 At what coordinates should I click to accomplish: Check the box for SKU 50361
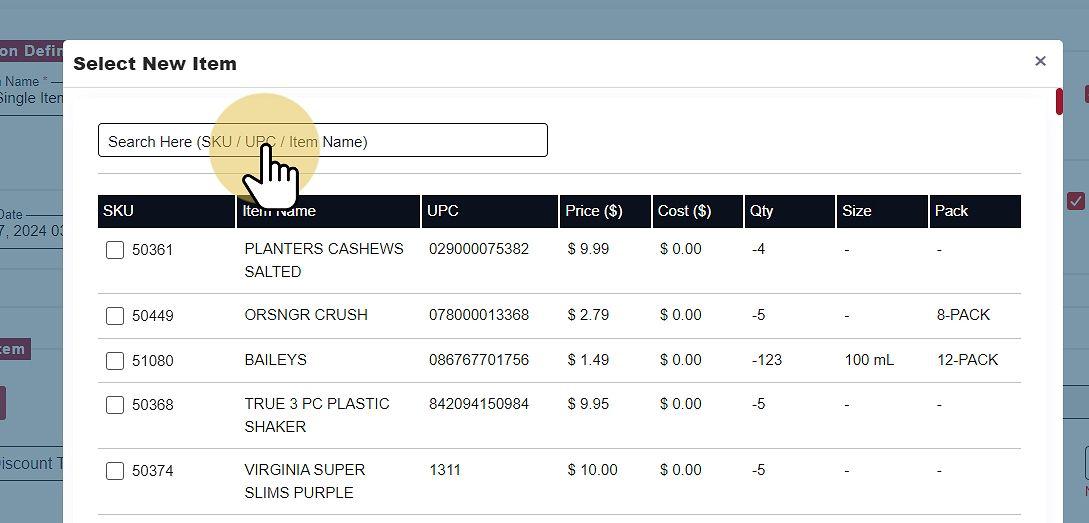click(115, 250)
